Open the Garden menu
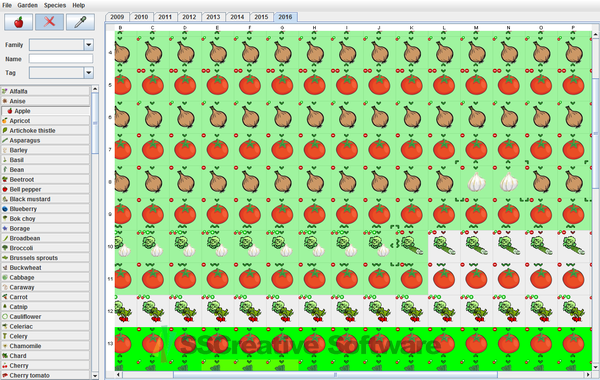This screenshot has height=380, width=600. [28, 5]
